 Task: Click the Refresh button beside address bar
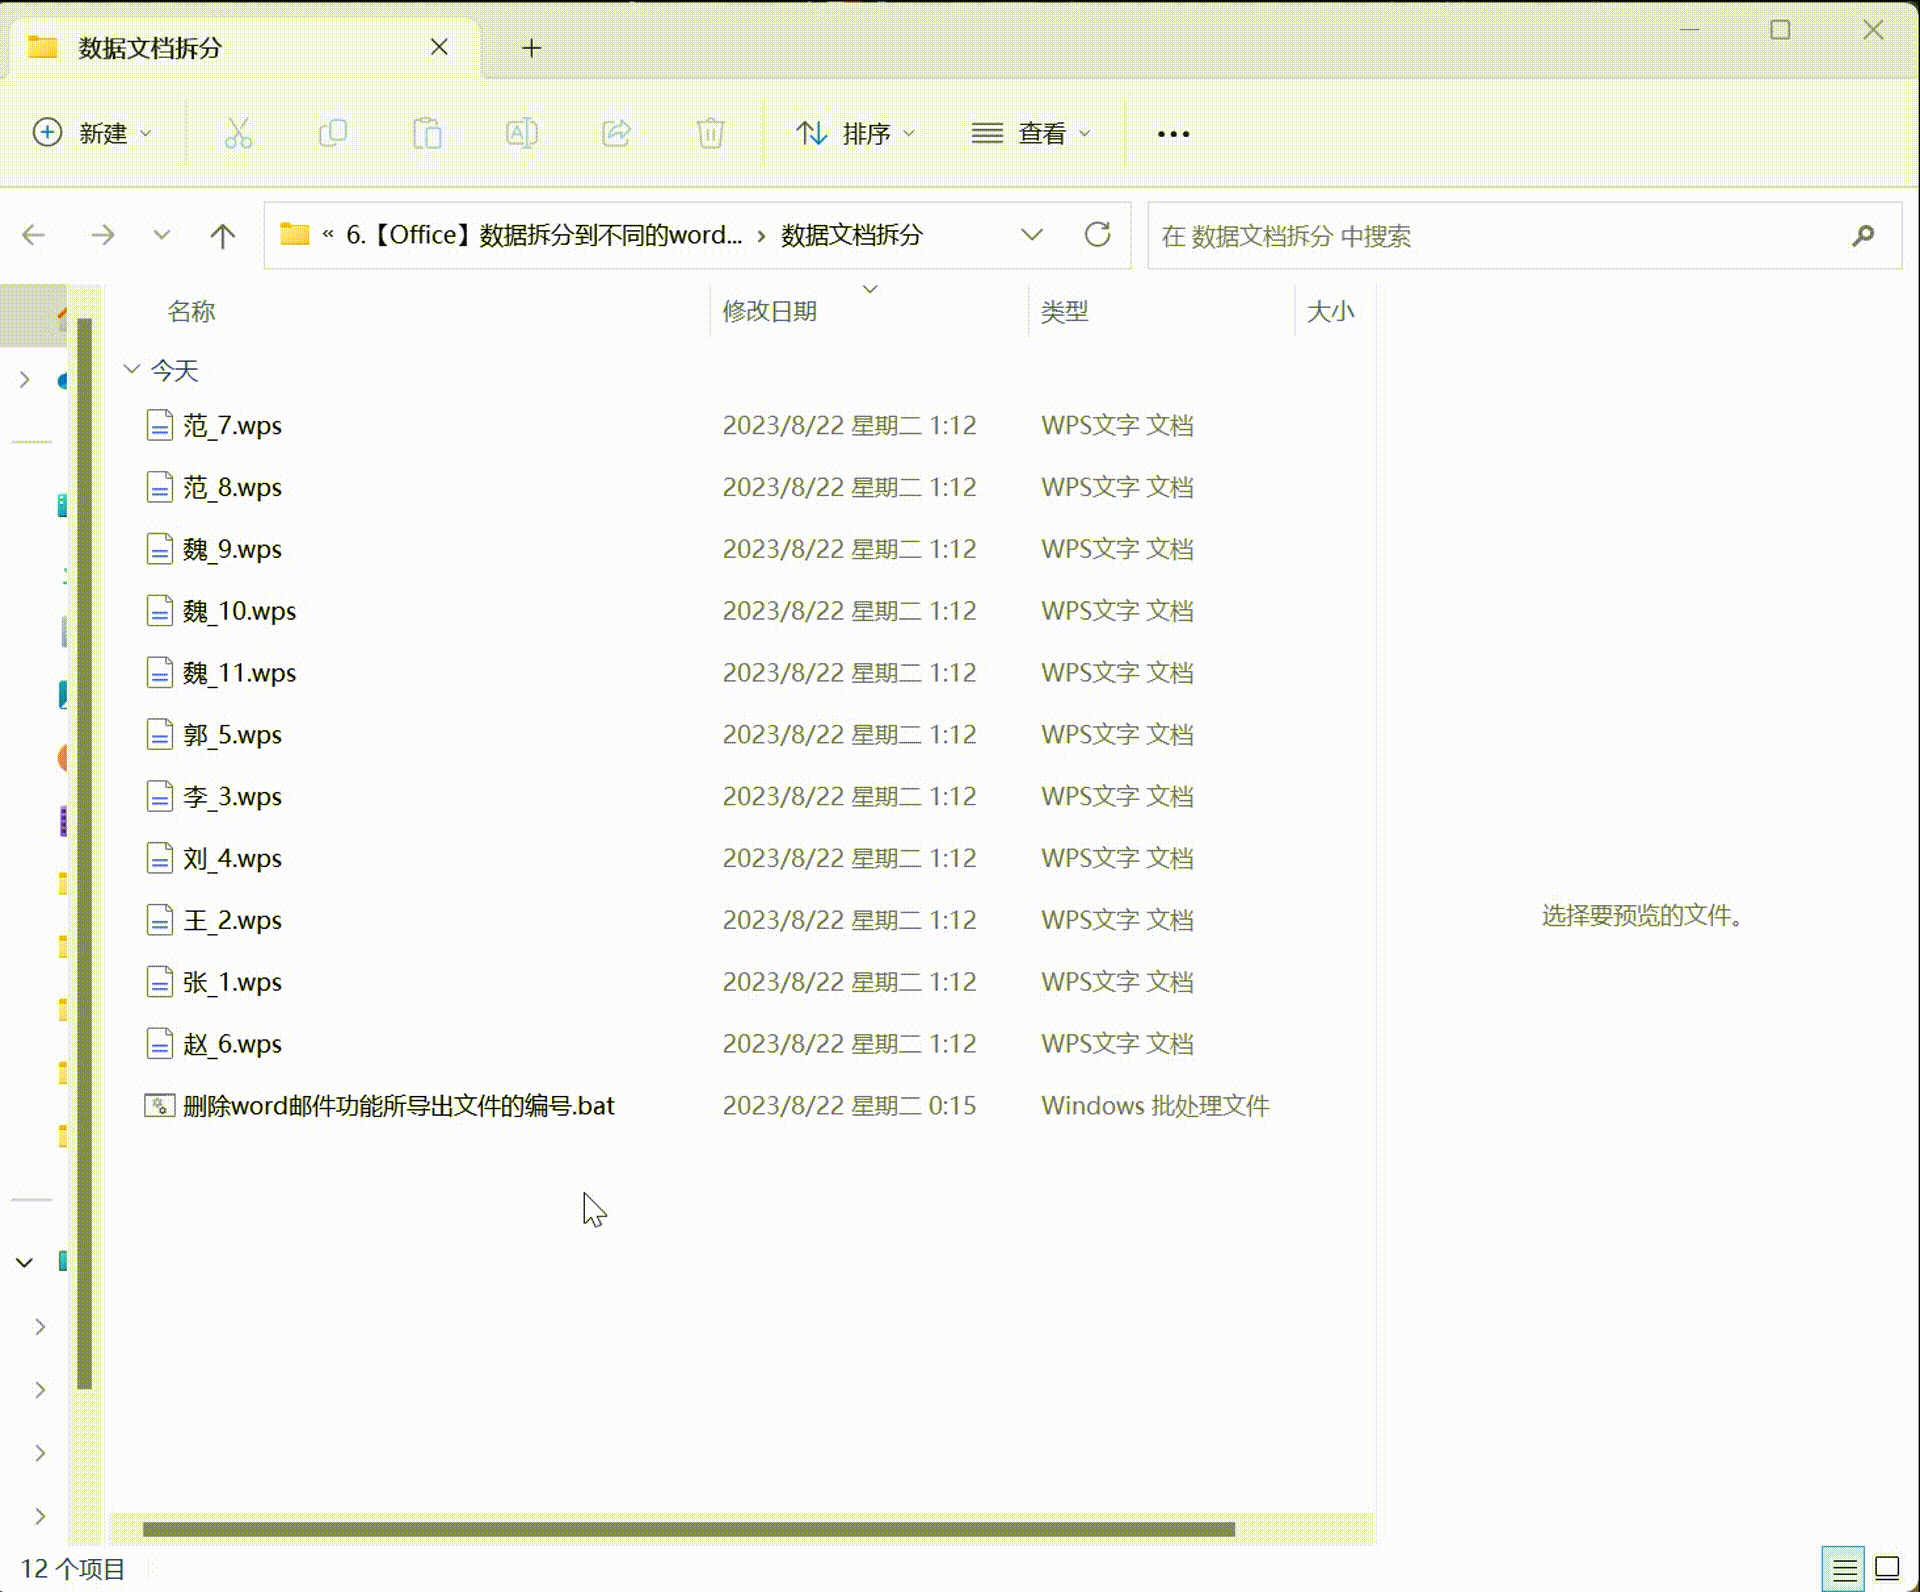1097,235
